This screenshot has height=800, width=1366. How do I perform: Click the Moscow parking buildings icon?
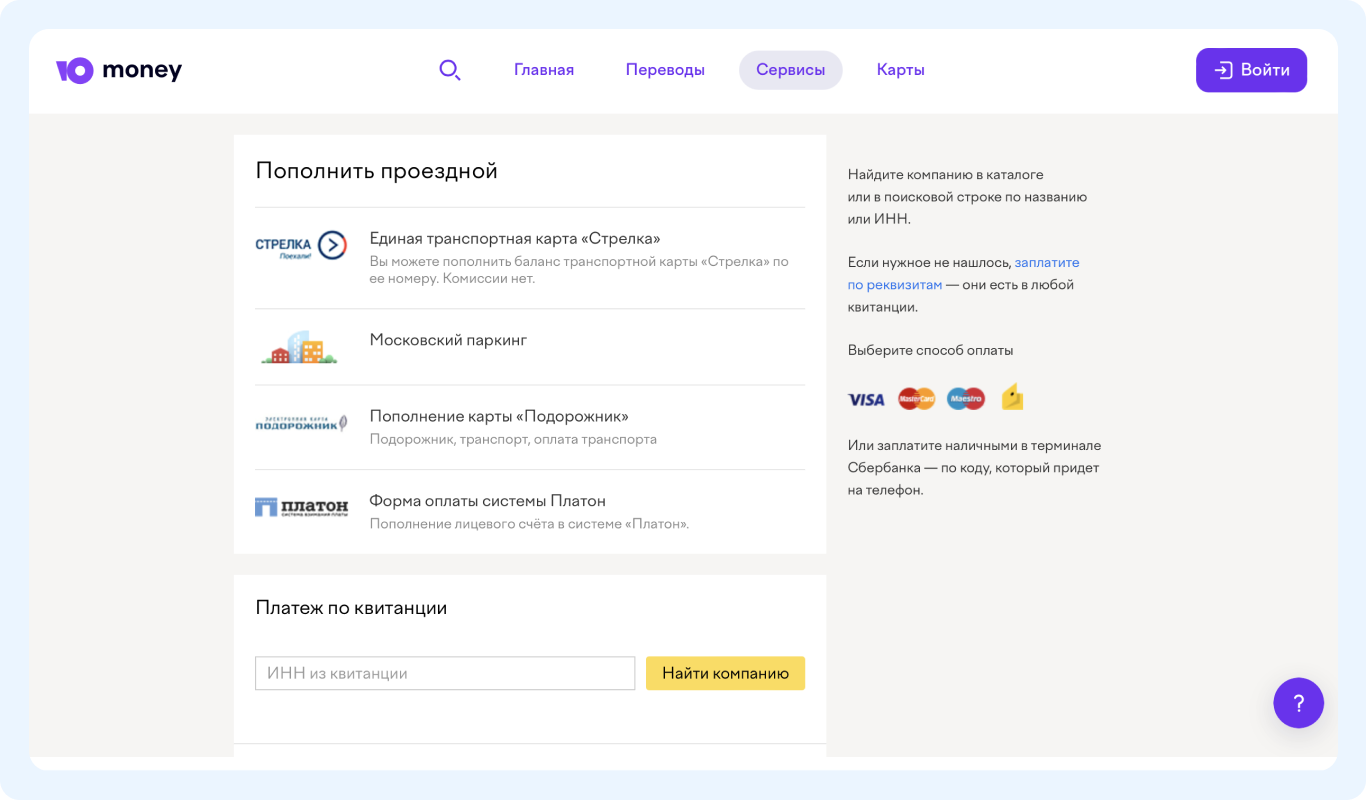[x=299, y=347]
